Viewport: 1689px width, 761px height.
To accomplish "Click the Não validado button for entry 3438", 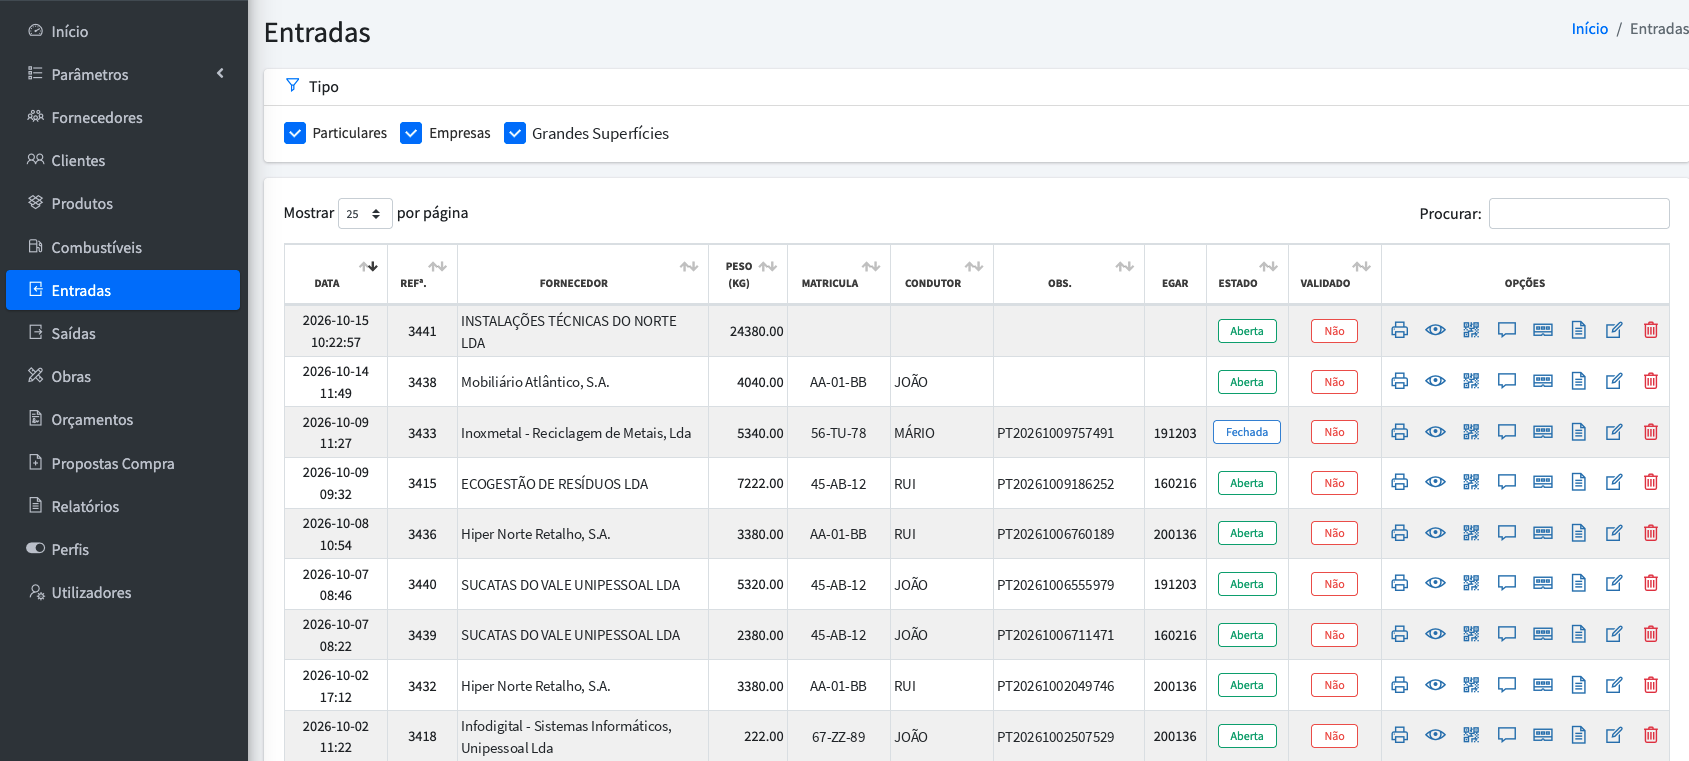I will pos(1334,382).
